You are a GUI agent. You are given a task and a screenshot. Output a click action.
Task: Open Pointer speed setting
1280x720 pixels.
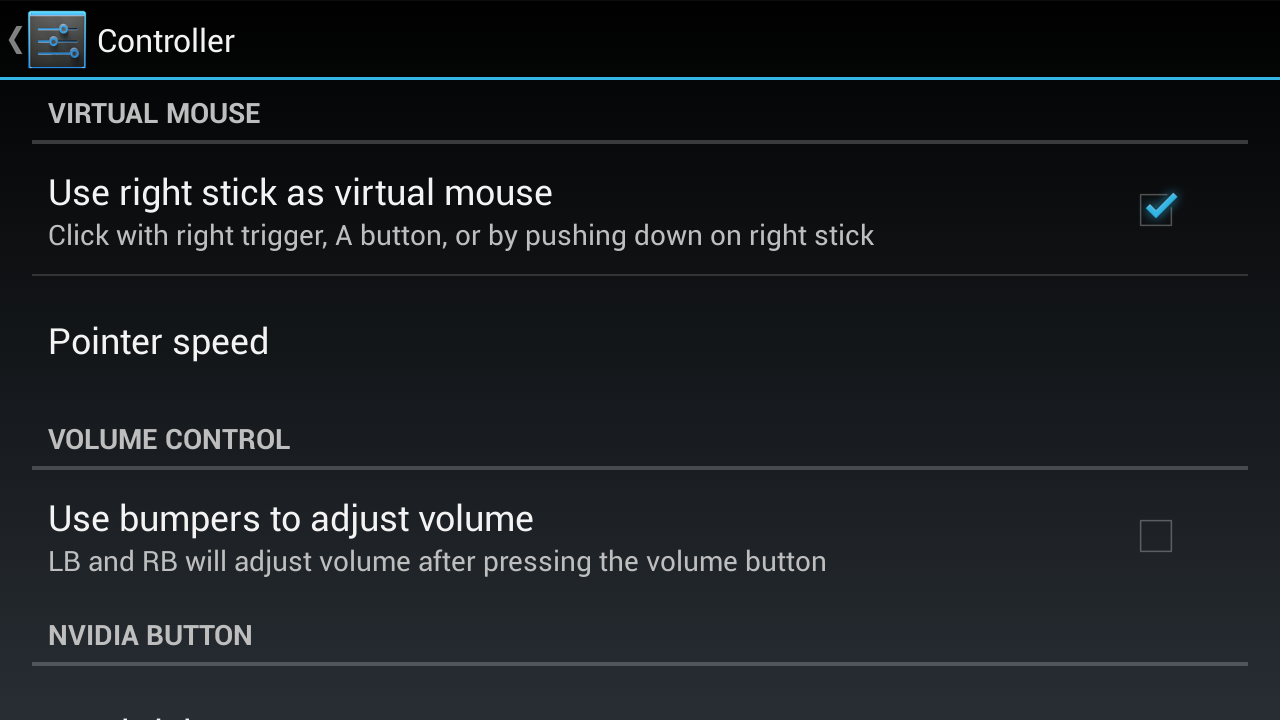coord(158,342)
